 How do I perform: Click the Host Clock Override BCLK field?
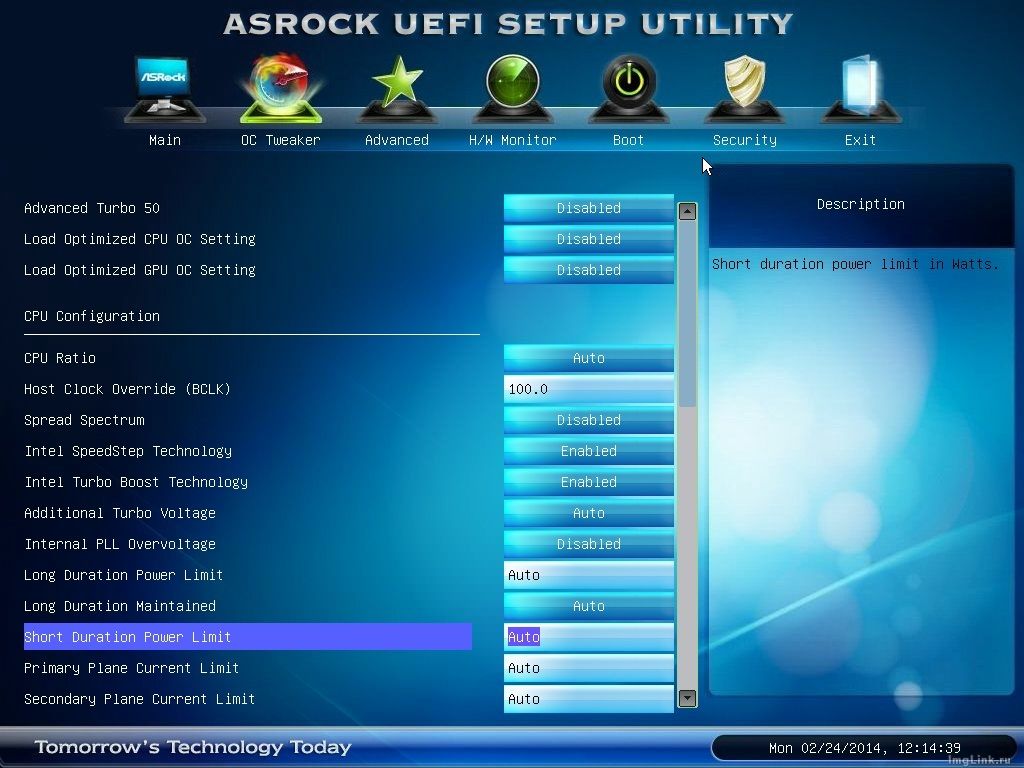(588, 389)
